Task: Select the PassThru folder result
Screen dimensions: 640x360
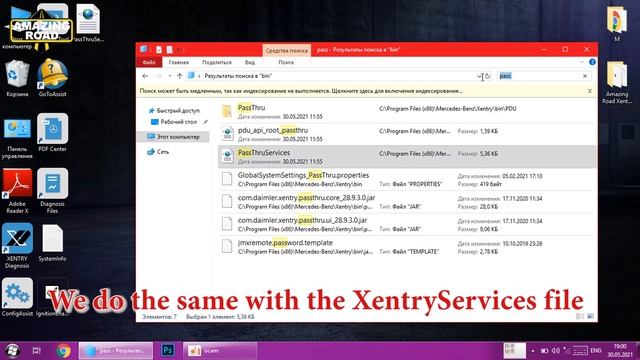Action: pyautogui.click(x=407, y=111)
